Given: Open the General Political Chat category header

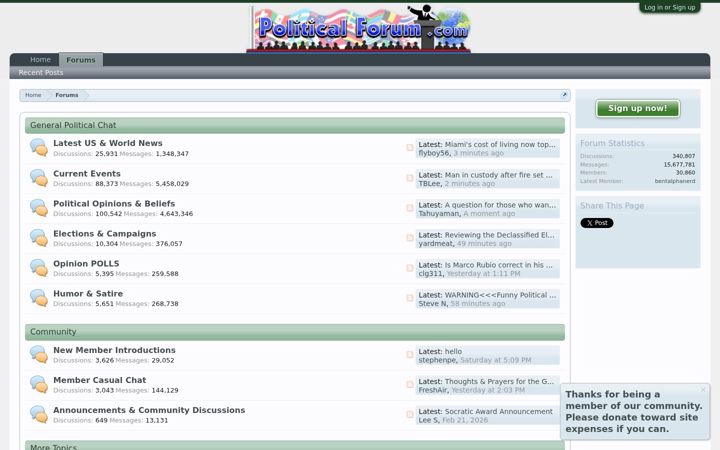Looking at the screenshot, I should coord(73,125).
